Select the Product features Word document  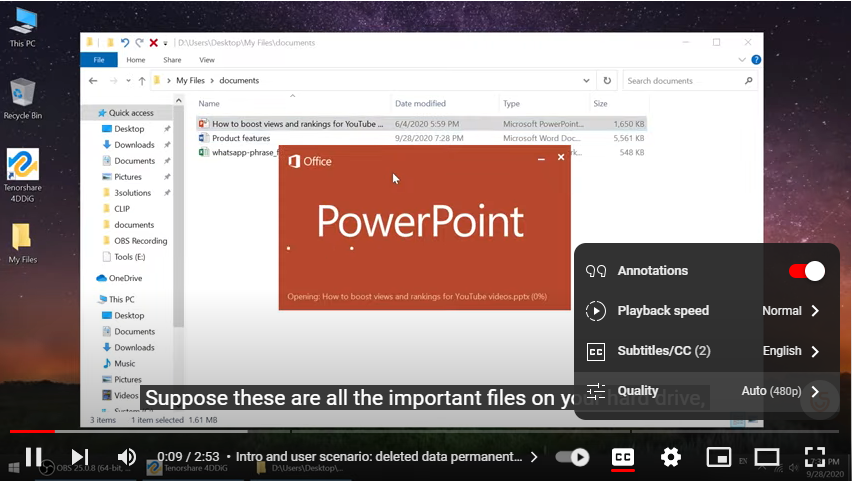pos(241,138)
